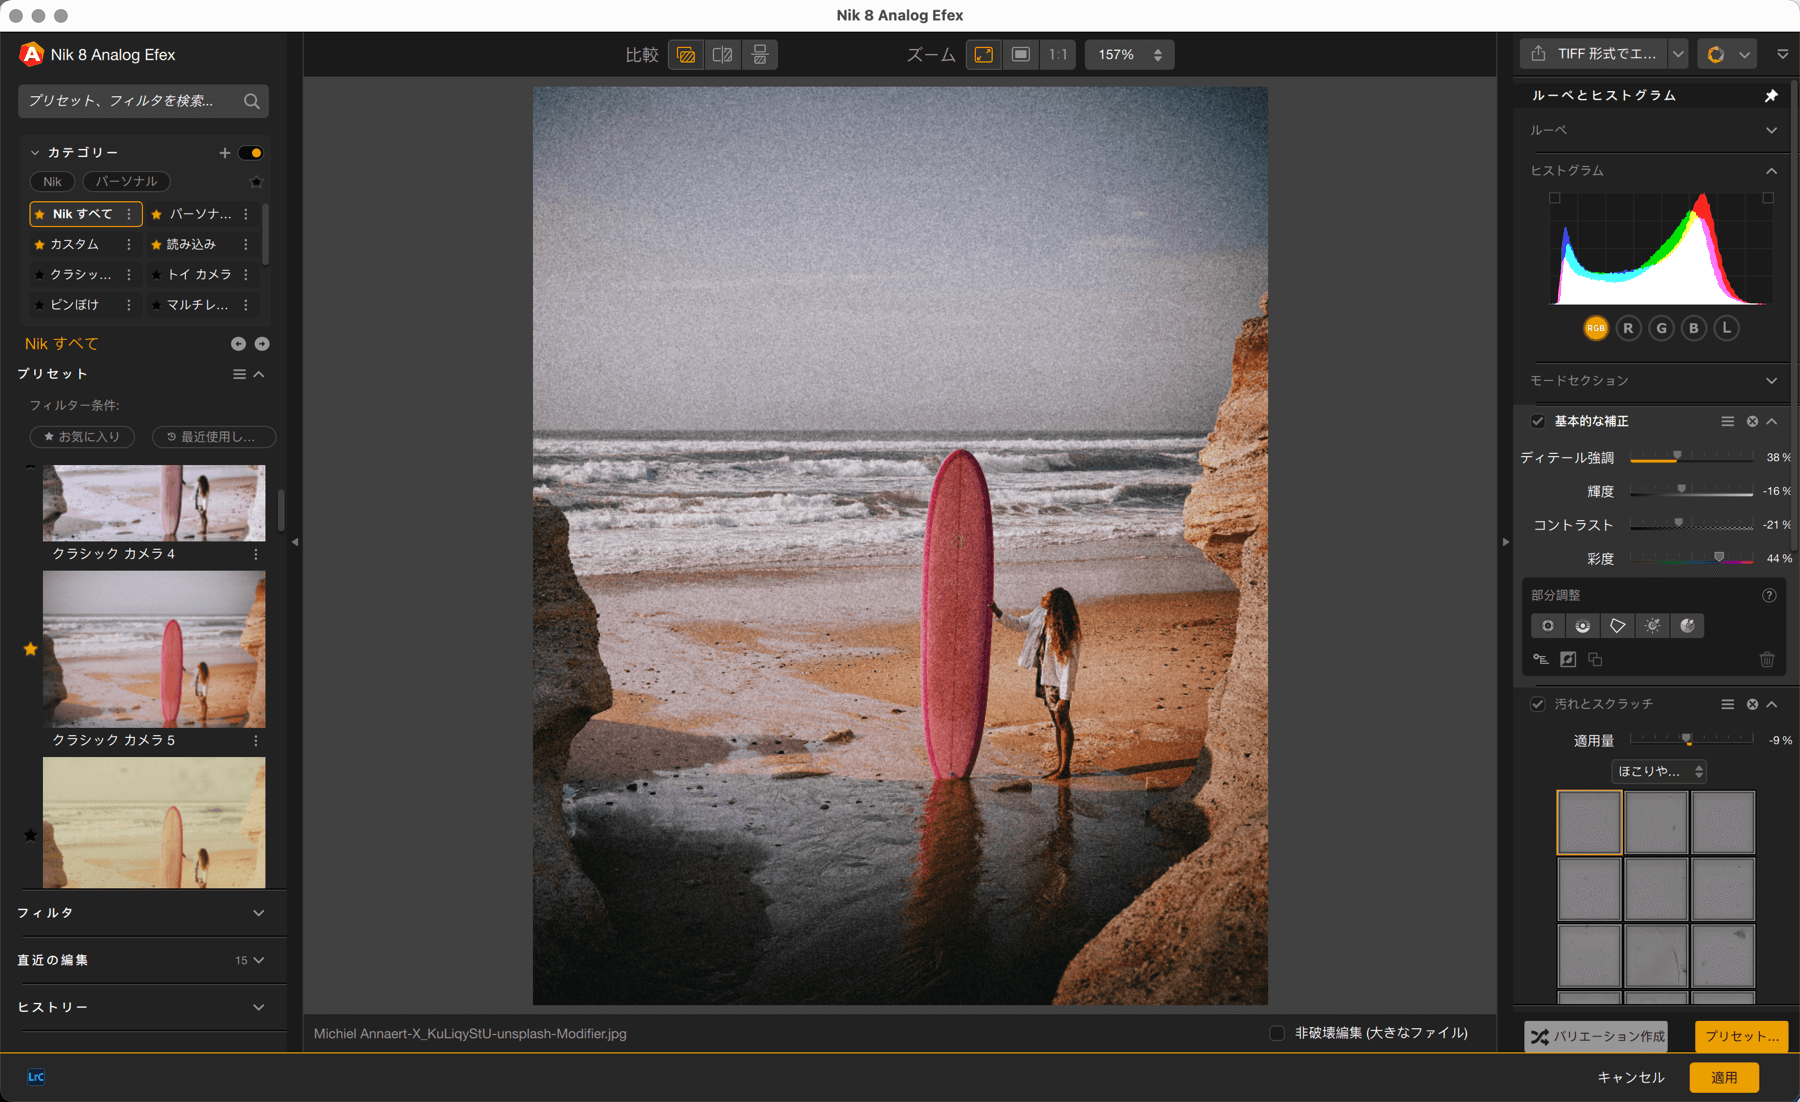Open the preset list view menu icon
The width and height of the screenshot is (1800, 1102).
pos(239,374)
